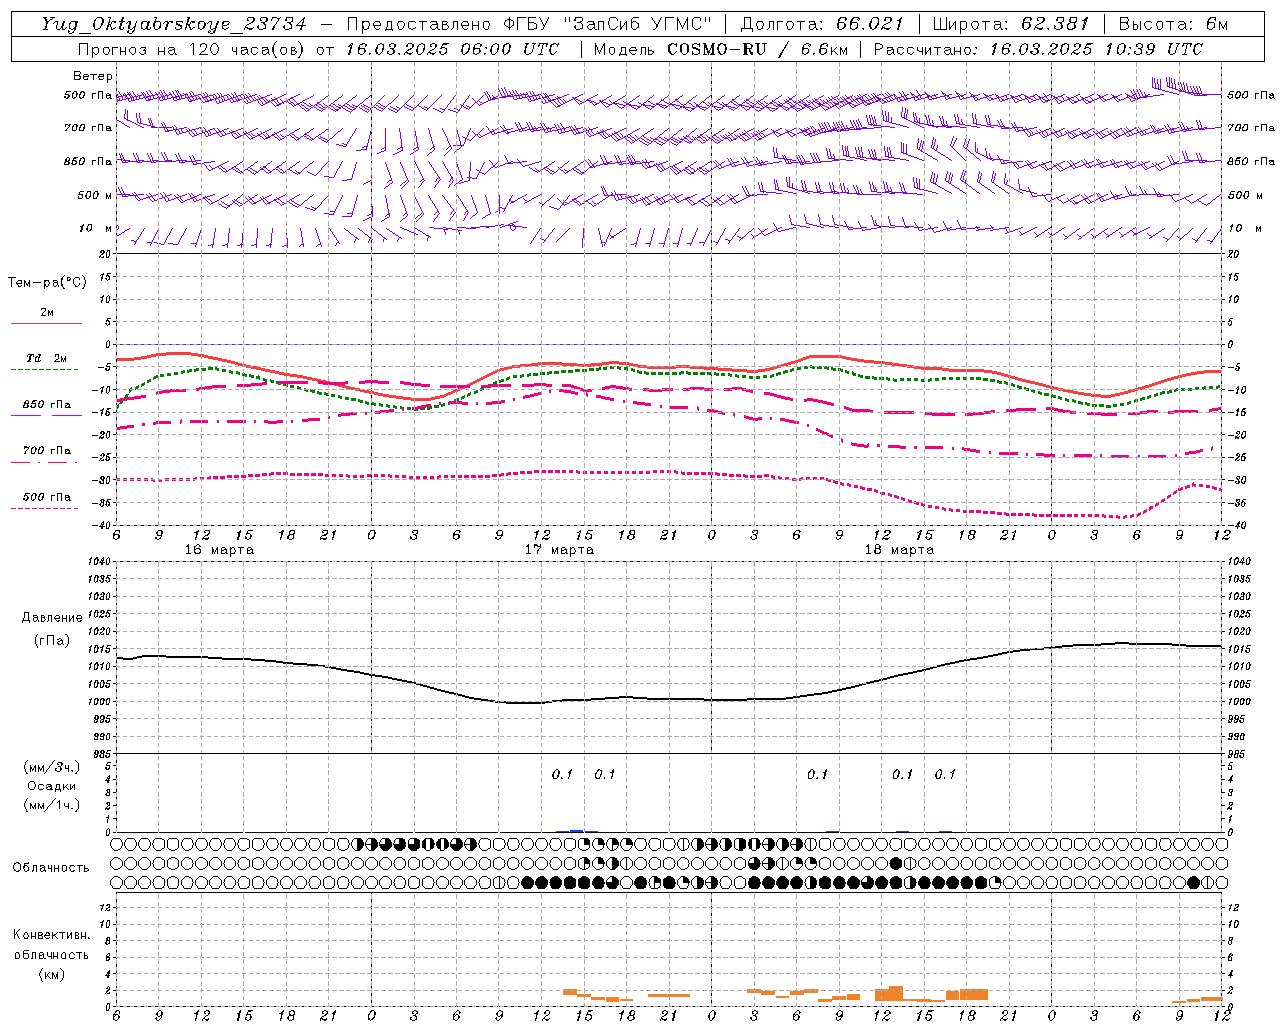Click the Тем-ра(°C) panel label
This screenshot has height=1024, width=1280.
click(47, 283)
